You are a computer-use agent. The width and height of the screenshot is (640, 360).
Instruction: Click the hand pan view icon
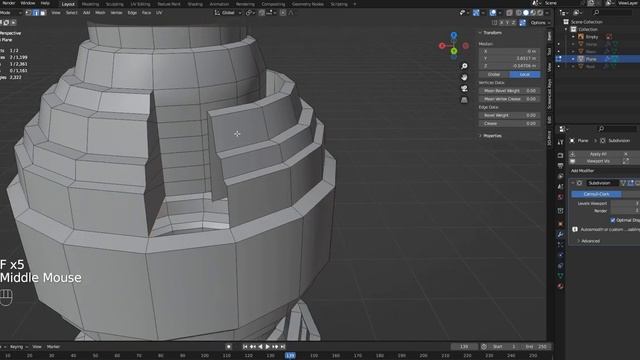coord(464,78)
